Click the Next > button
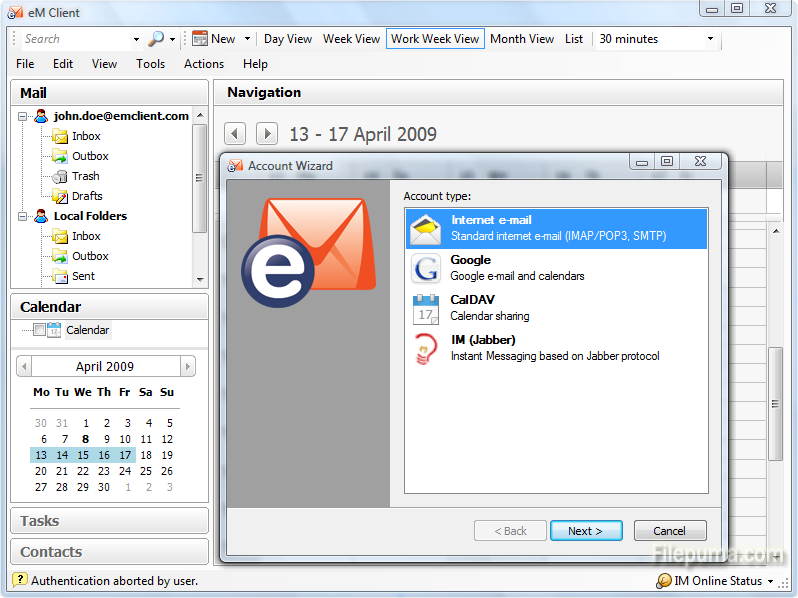This screenshot has height=598, width=798. point(586,531)
